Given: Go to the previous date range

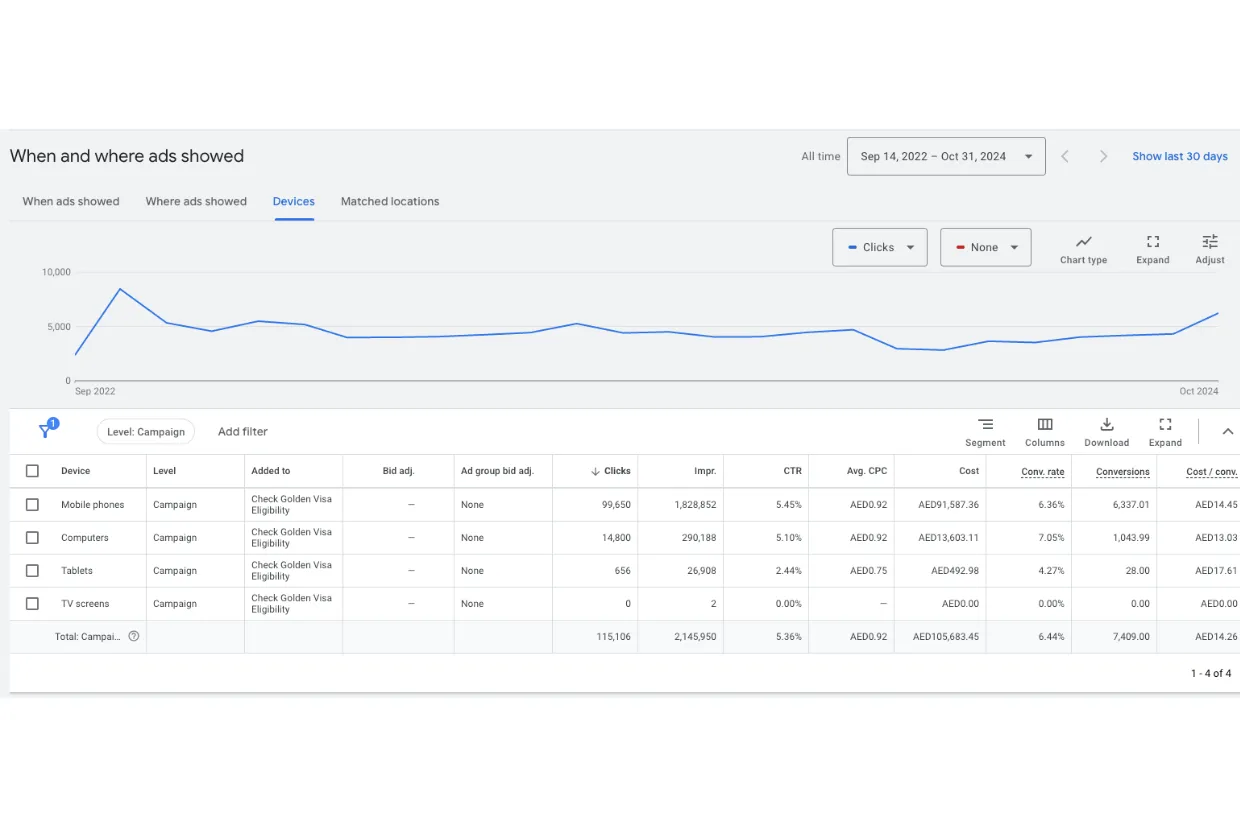Looking at the screenshot, I should point(1065,156).
